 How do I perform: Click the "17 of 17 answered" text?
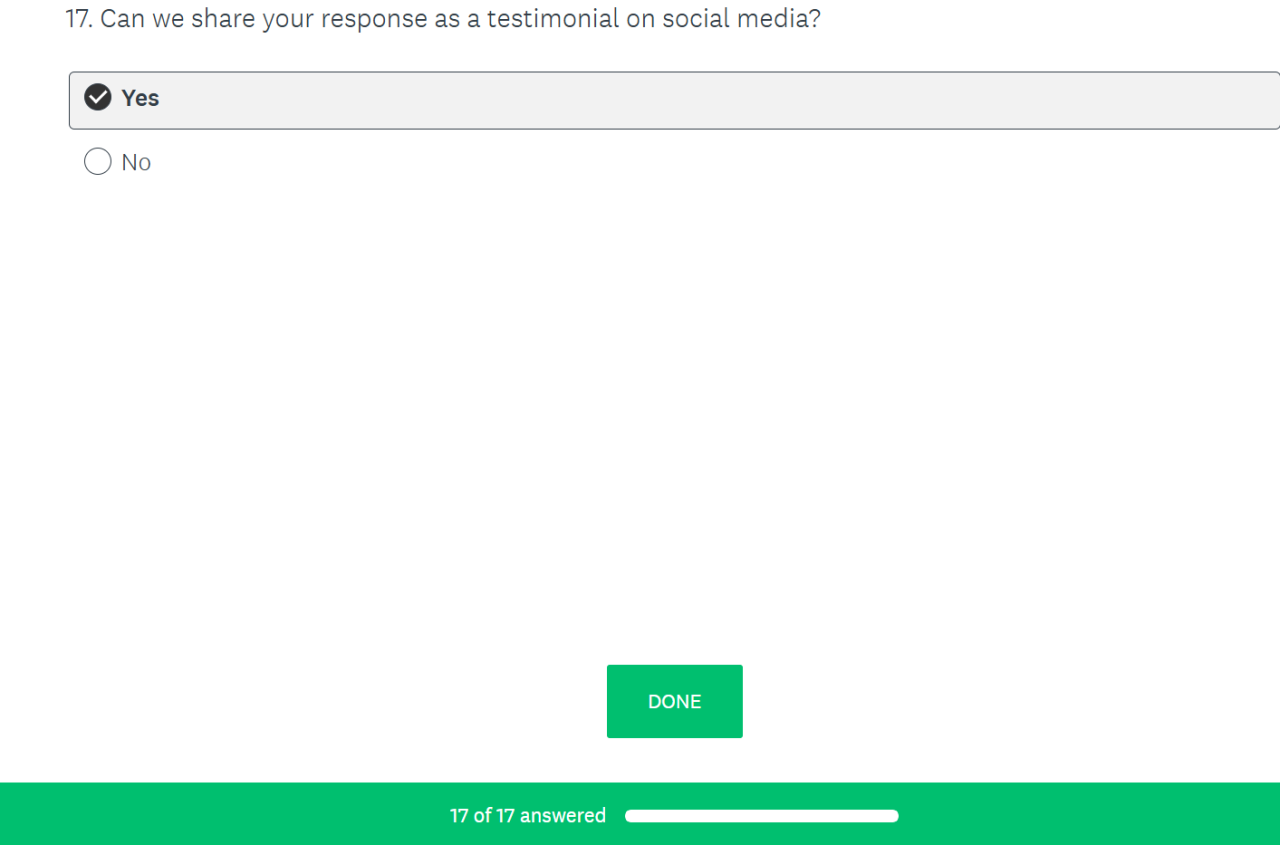point(527,816)
